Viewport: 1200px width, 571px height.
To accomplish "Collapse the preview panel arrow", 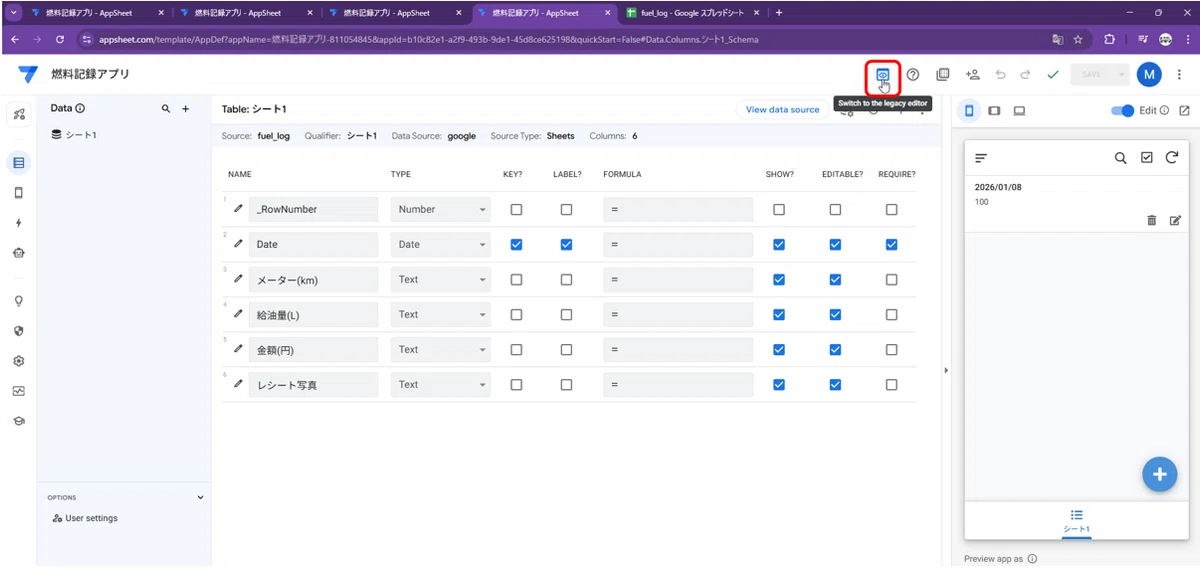I will [945, 371].
